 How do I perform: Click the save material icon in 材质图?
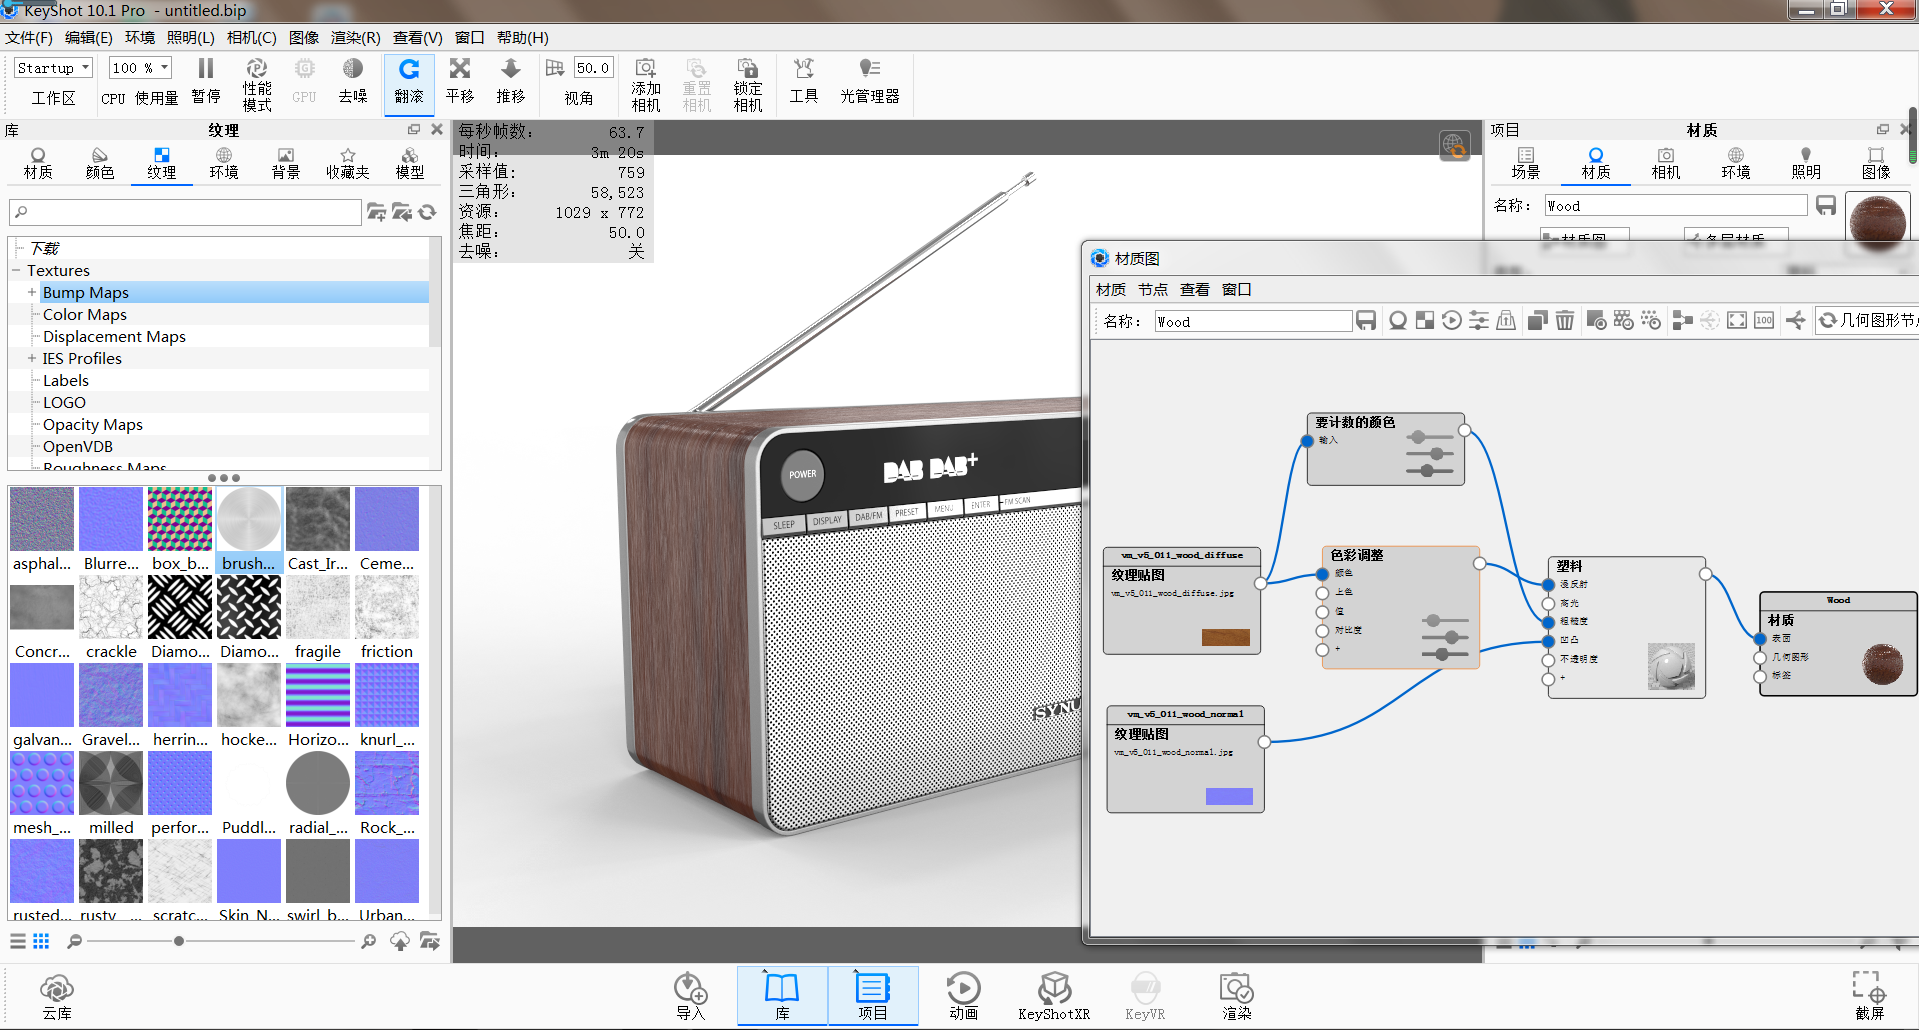(1366, 320)
